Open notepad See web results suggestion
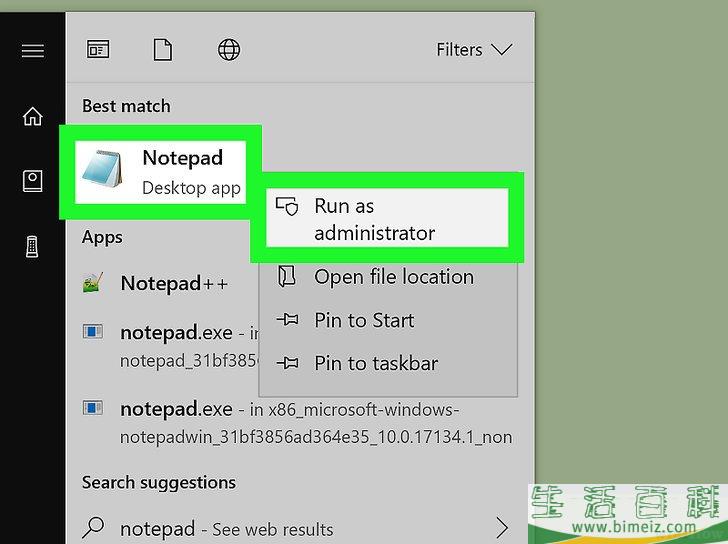728x544 pixels. coord(297,529)
